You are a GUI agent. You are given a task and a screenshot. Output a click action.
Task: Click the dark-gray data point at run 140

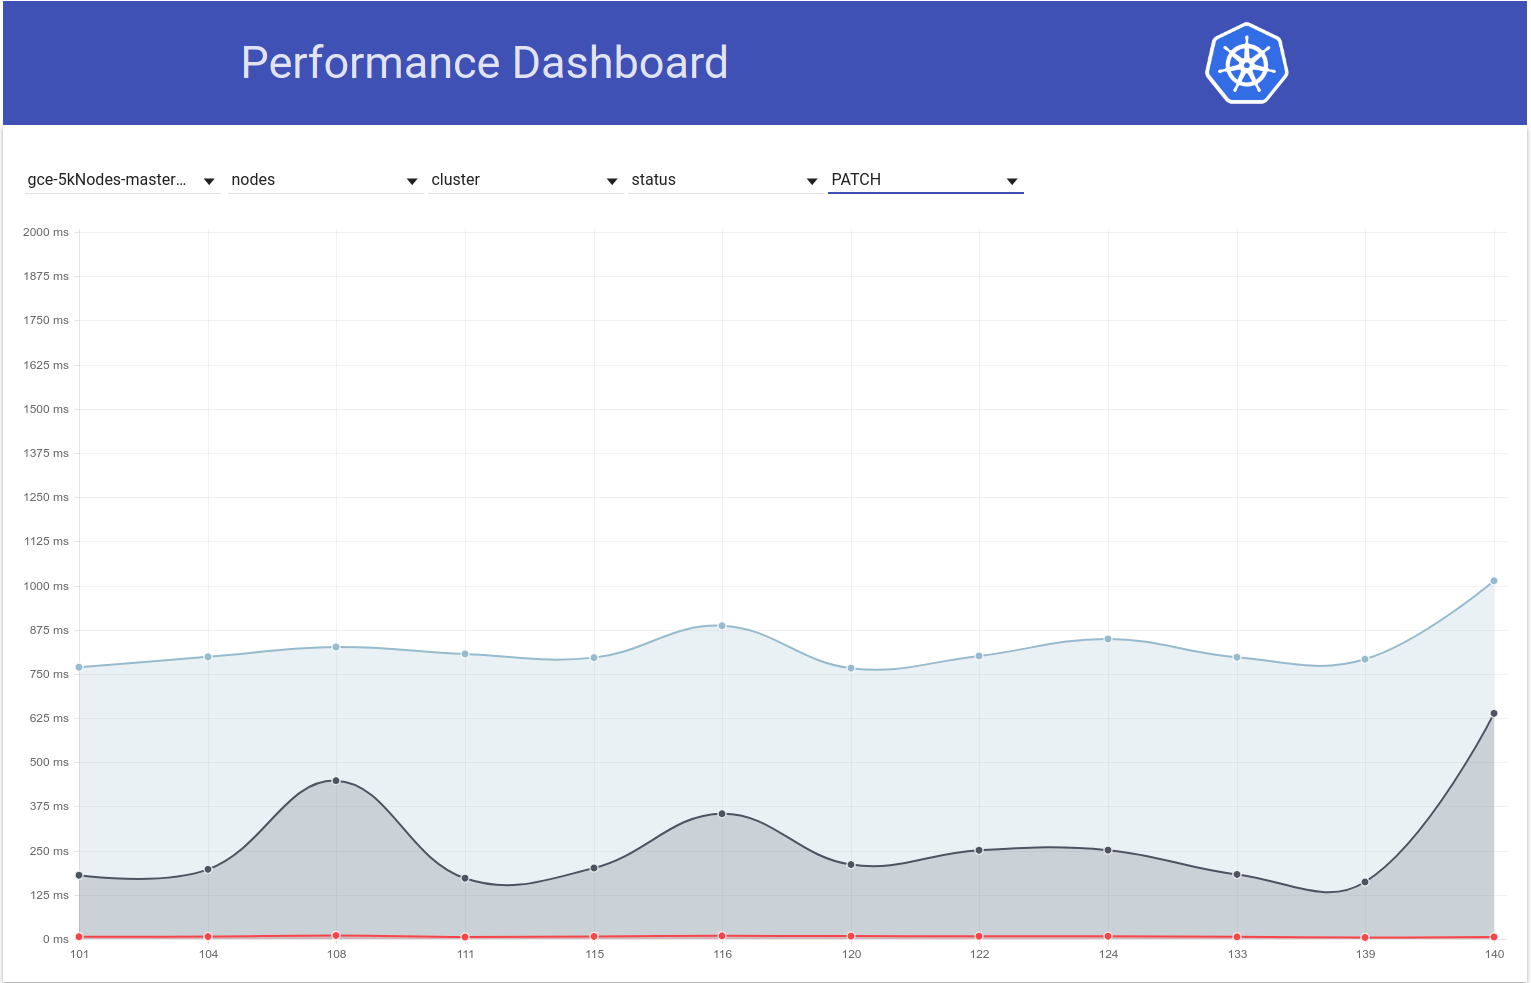[1494, 714]
